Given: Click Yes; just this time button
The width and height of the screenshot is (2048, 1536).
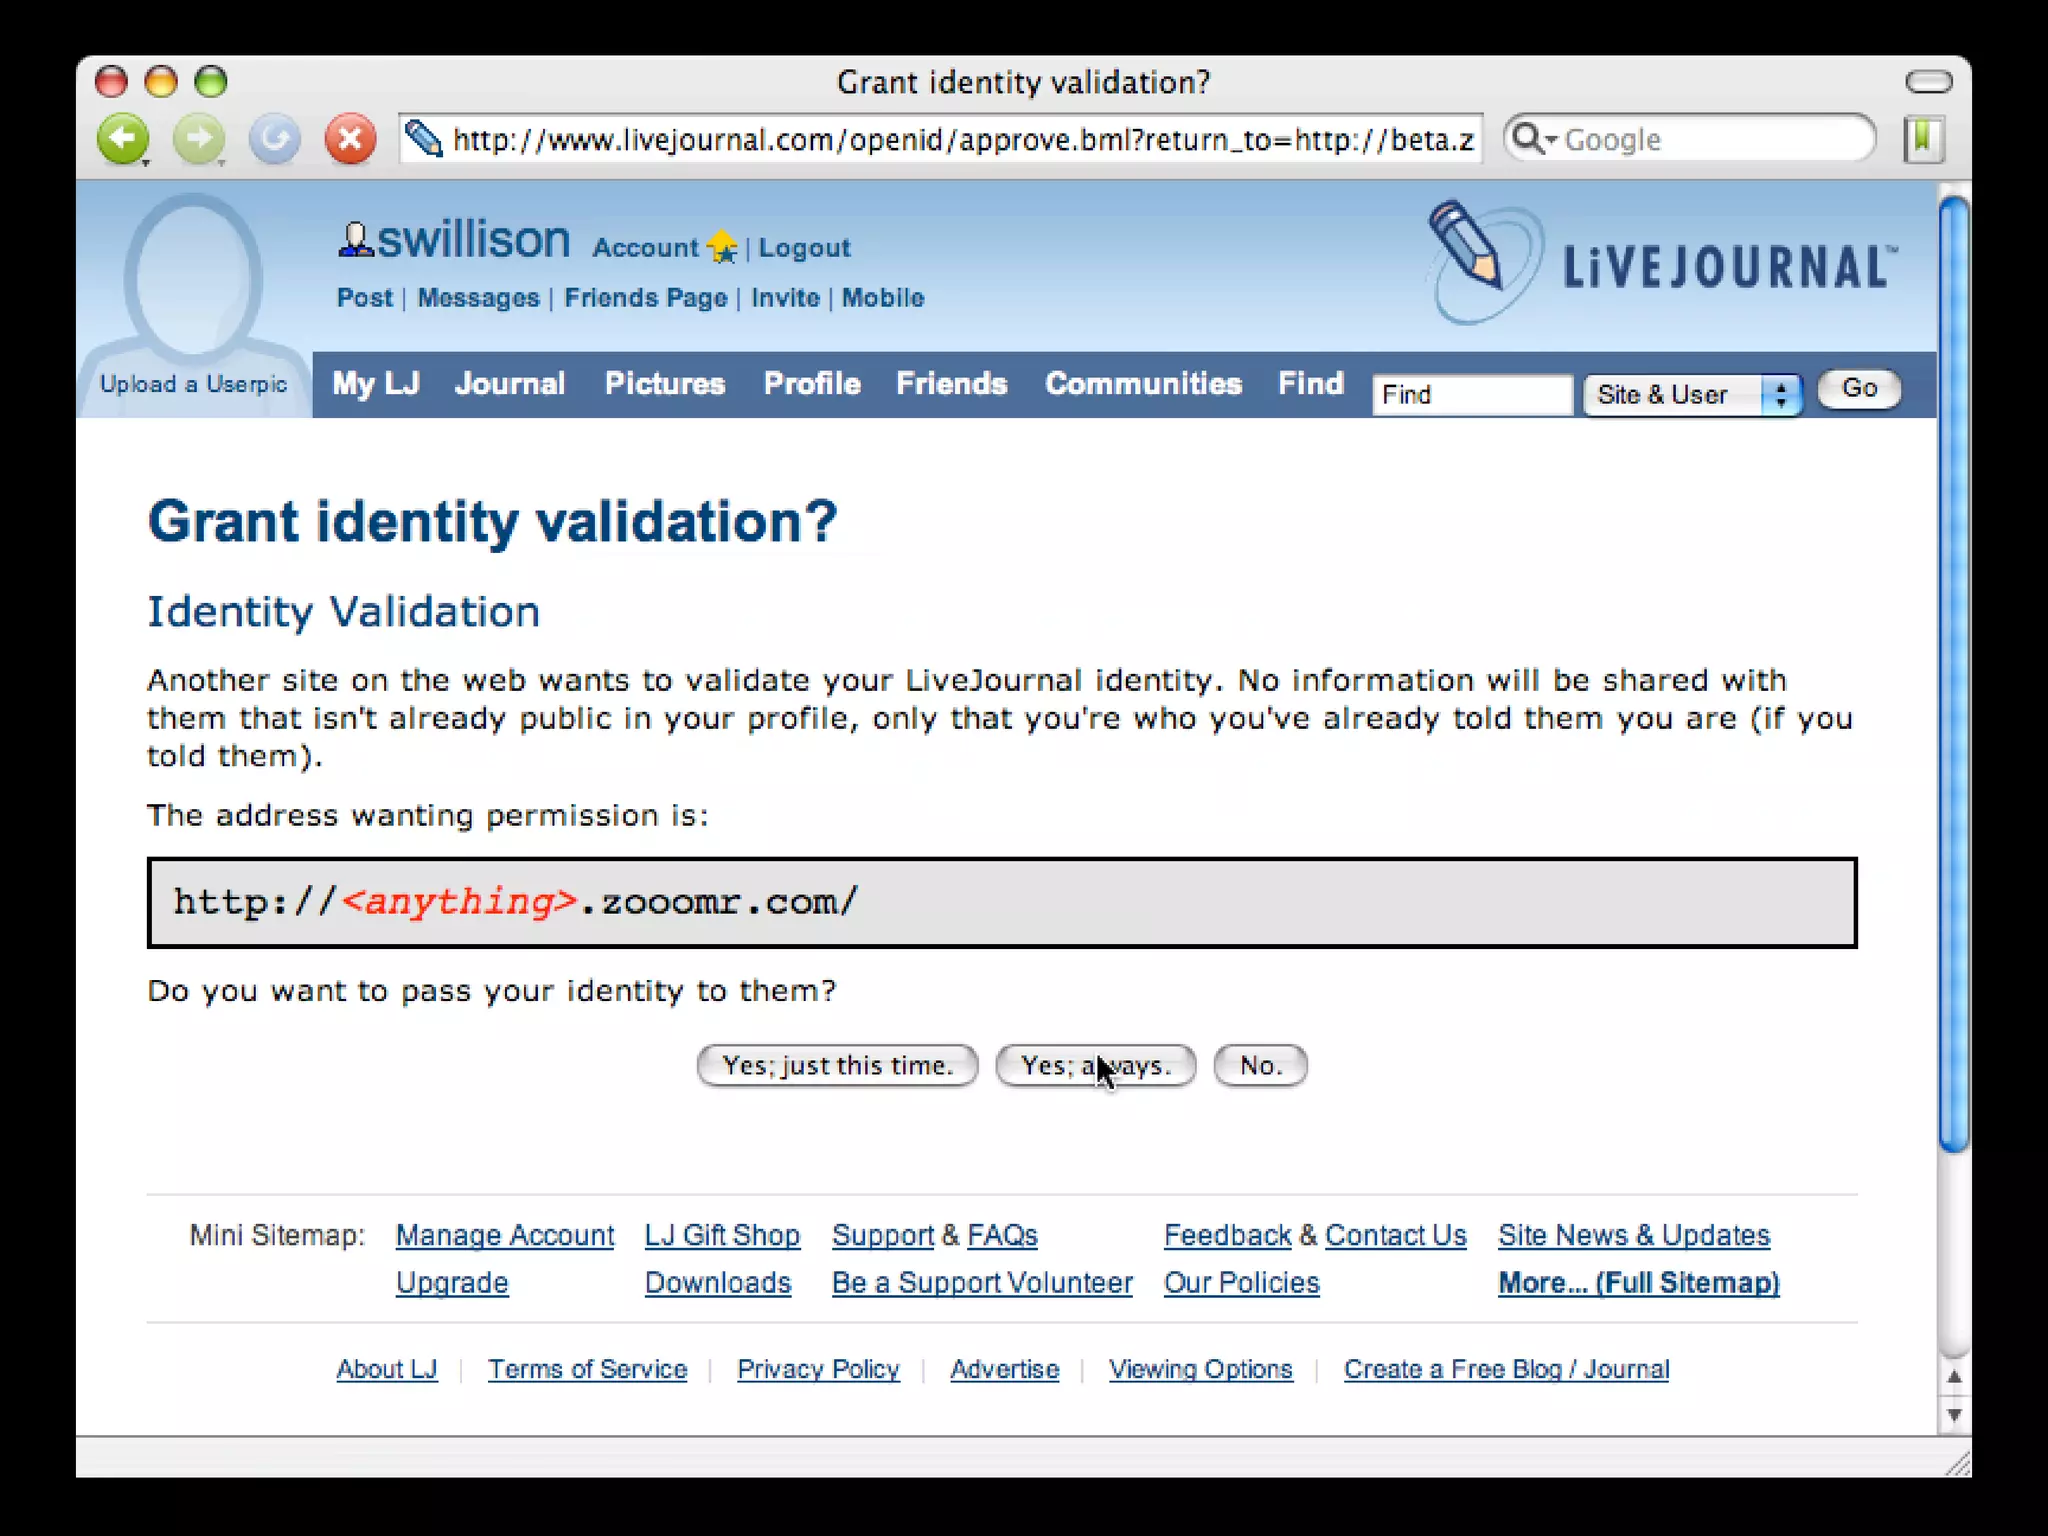Looking at the screenshot, I should point(837,1066).
